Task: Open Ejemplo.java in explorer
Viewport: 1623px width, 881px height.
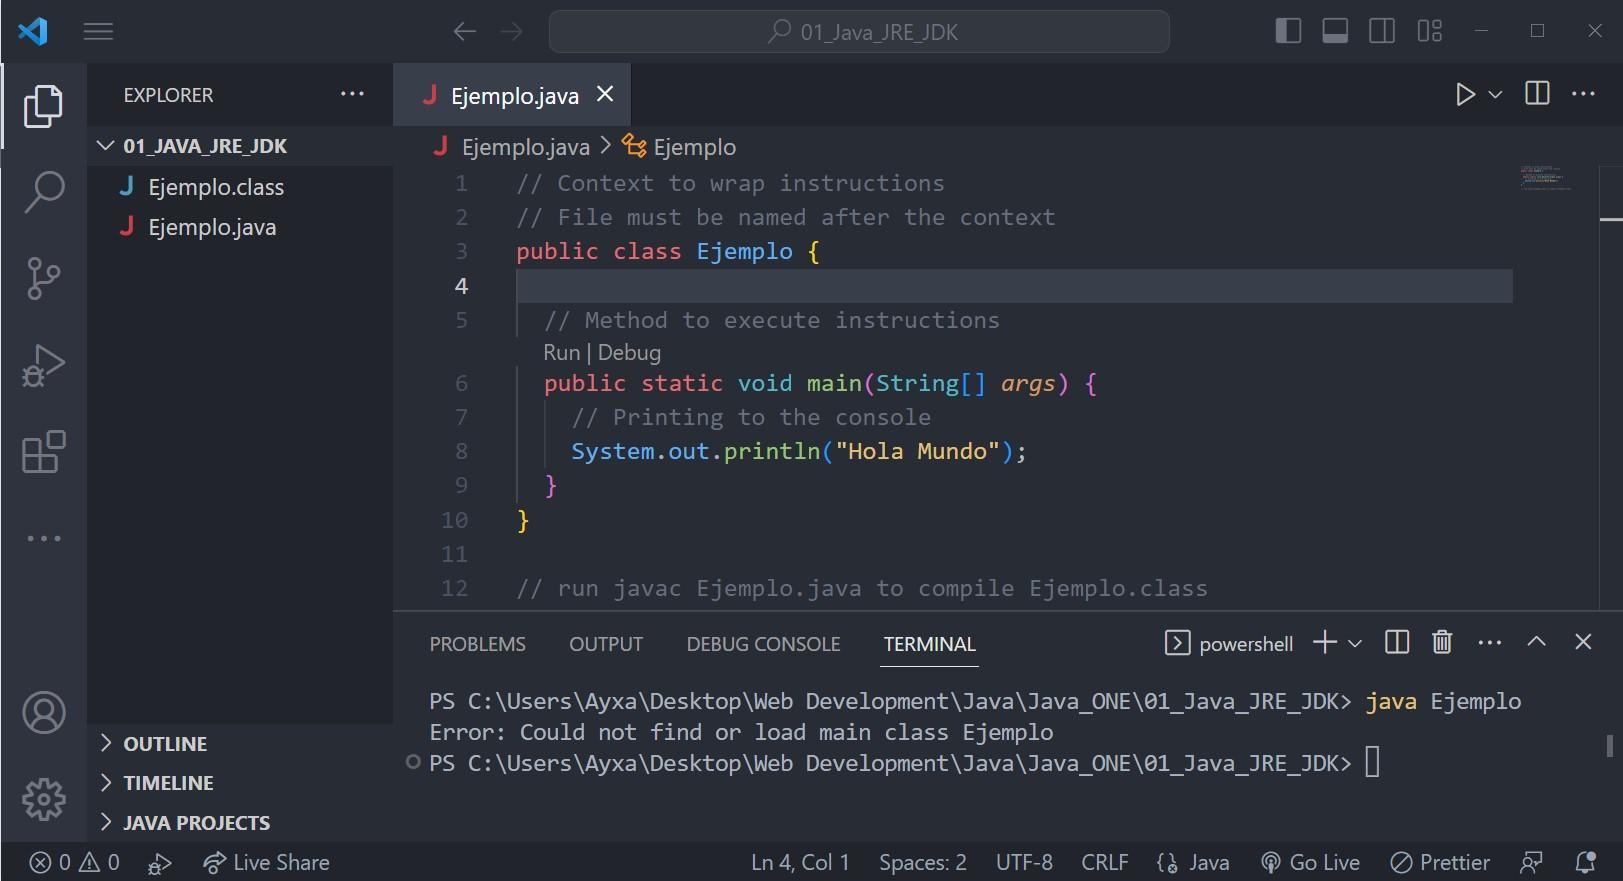Action: [x=212, y=227]
